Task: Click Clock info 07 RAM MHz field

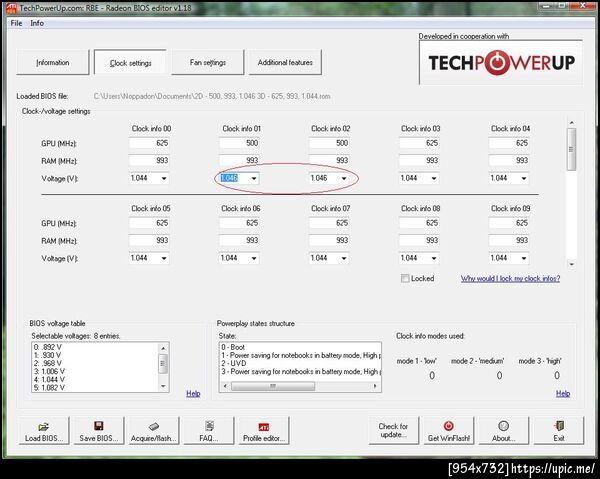Action: pos(329,240)
